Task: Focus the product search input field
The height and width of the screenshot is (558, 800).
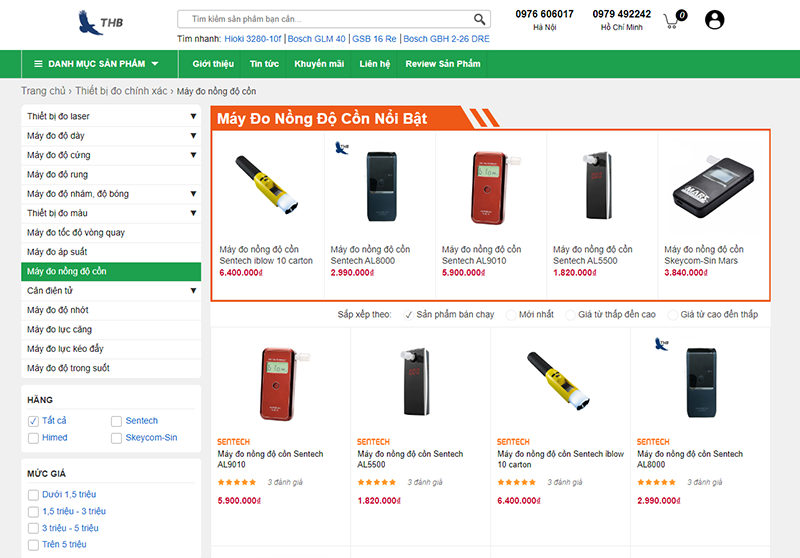Action: [329, 19]
